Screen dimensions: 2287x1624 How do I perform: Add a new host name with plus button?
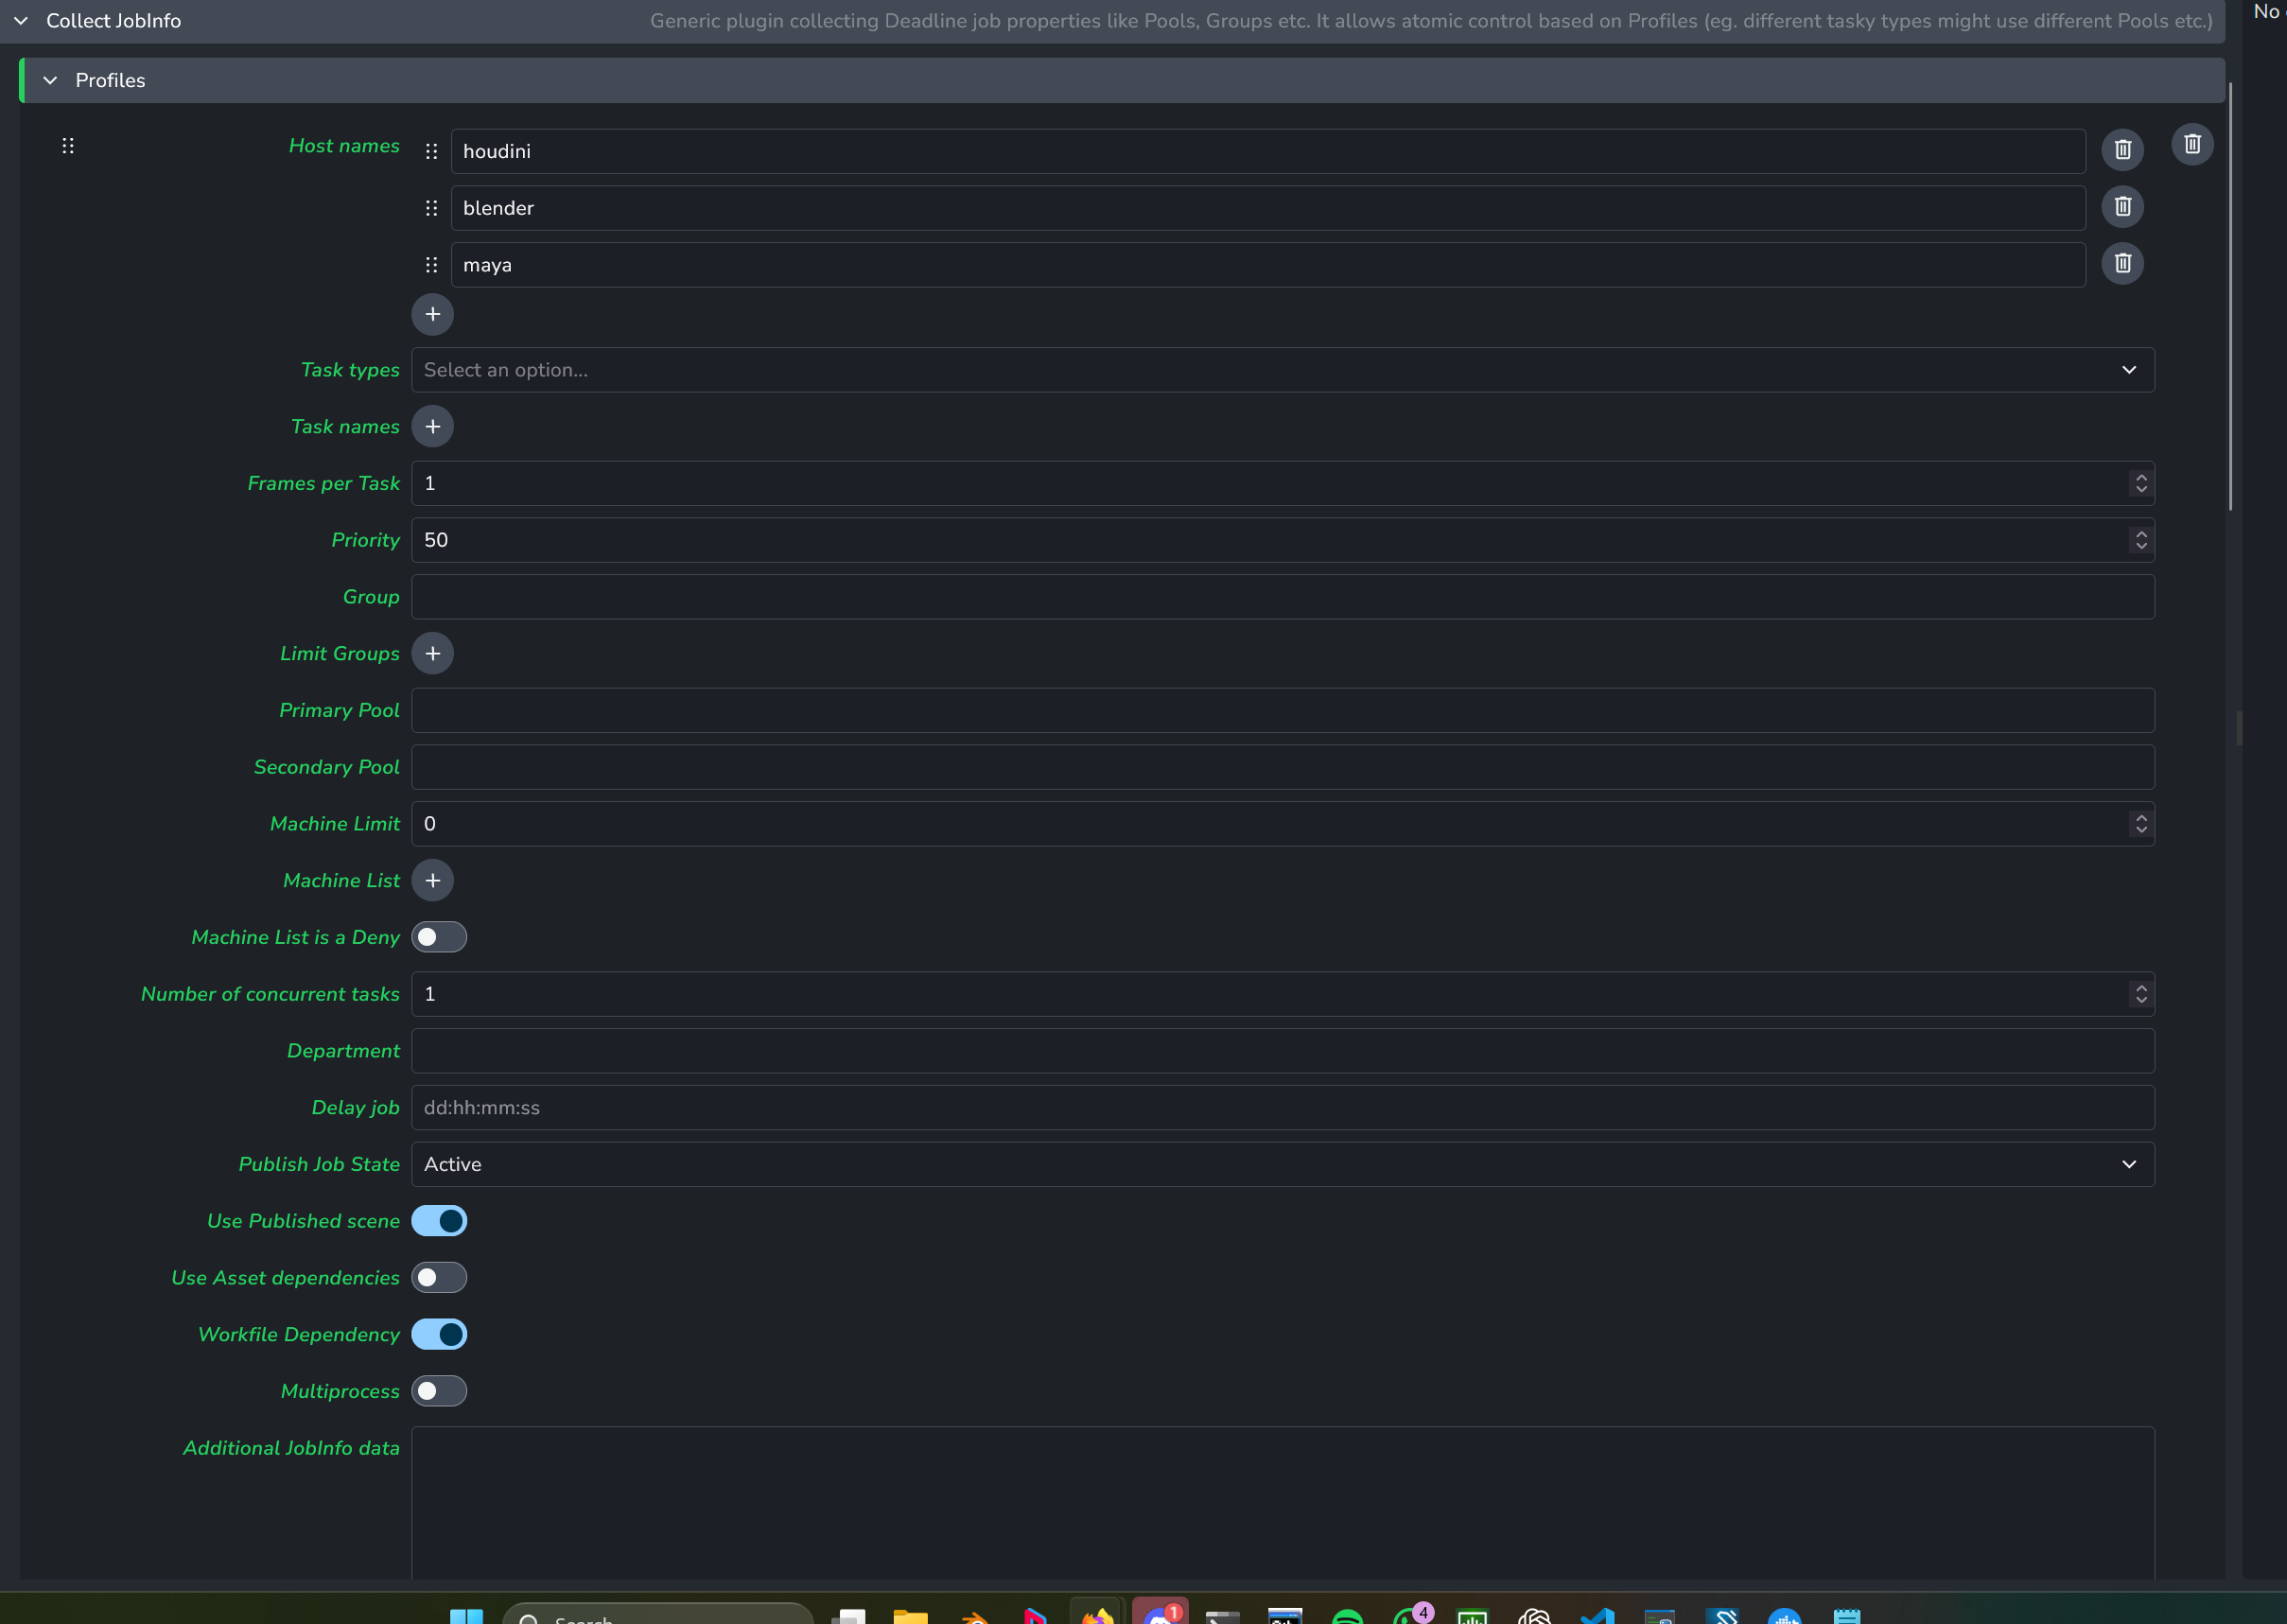(432, 314)
